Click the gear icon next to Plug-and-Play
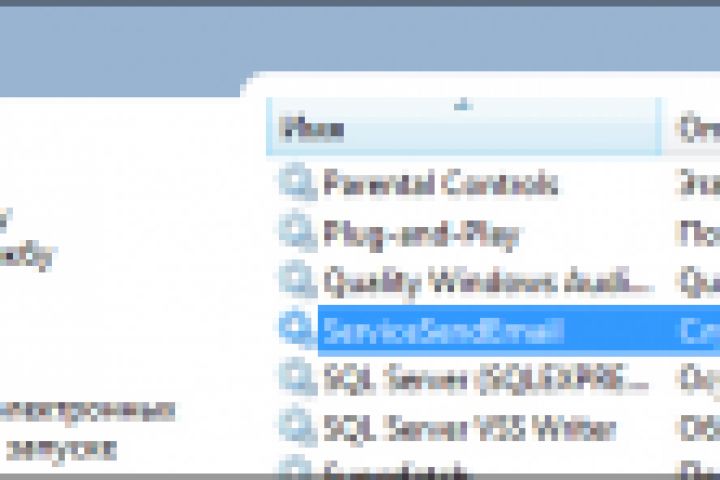The width and height of the screenshot is (720, 480). pos(298,232)
